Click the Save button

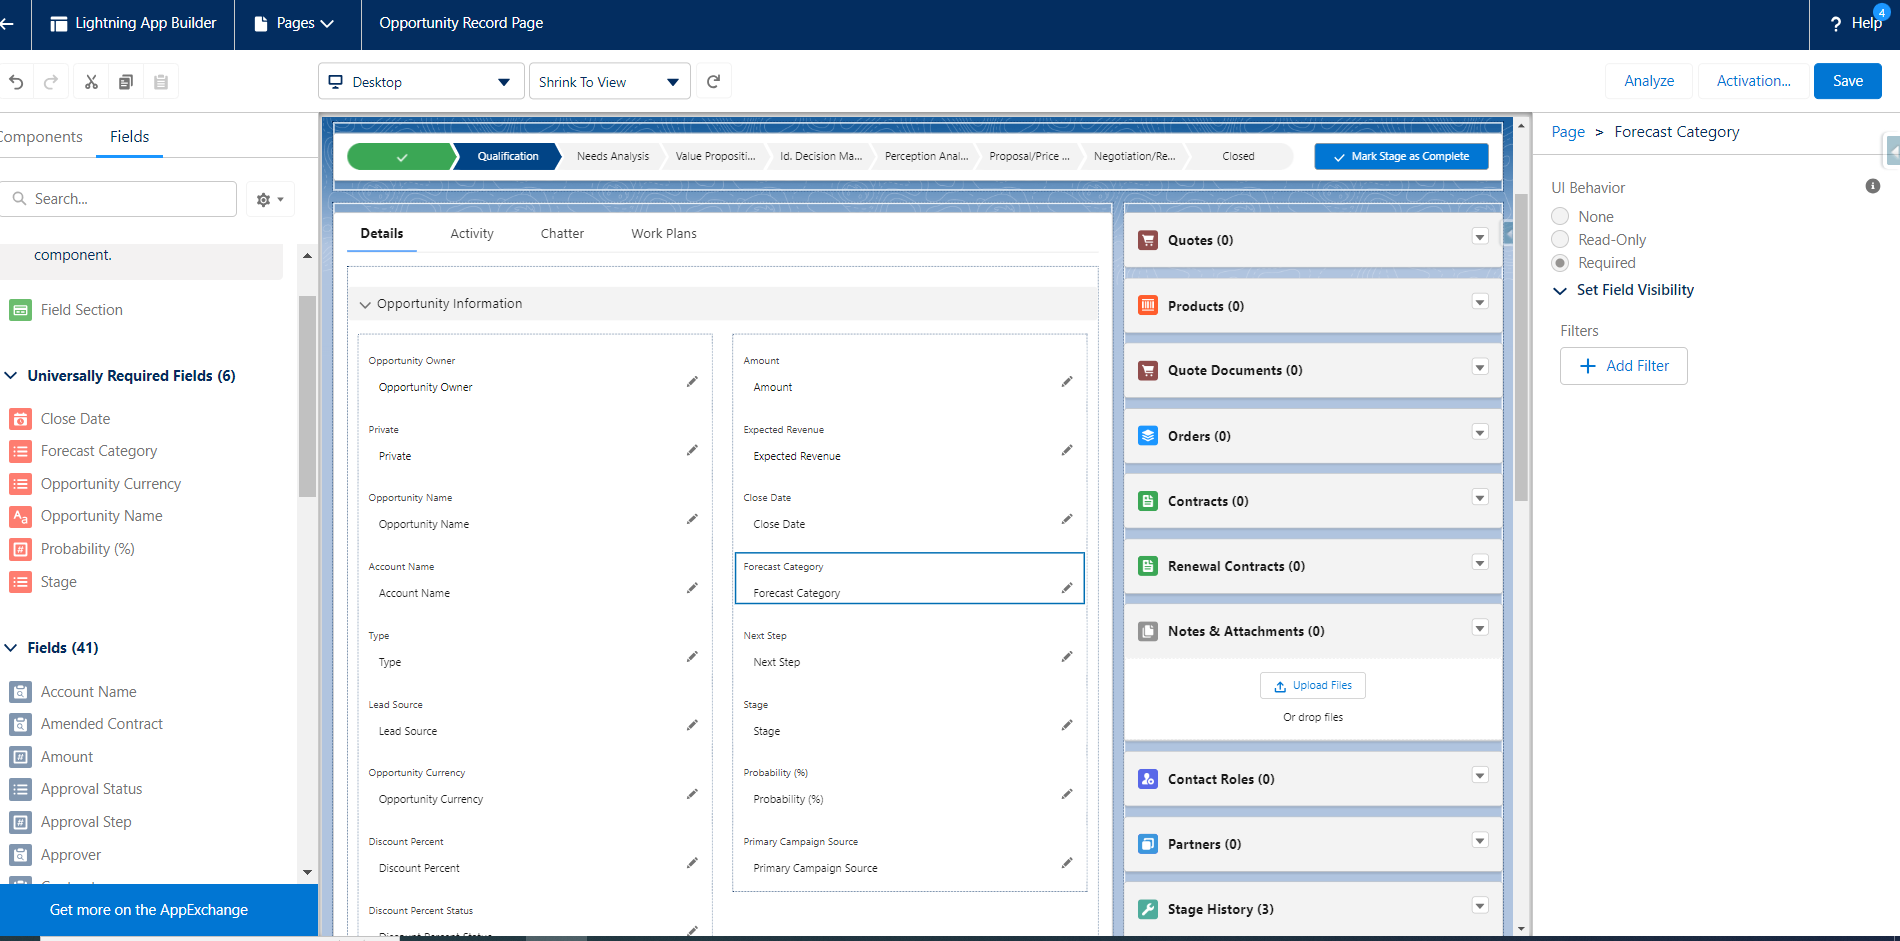(x=1847, y=81)
